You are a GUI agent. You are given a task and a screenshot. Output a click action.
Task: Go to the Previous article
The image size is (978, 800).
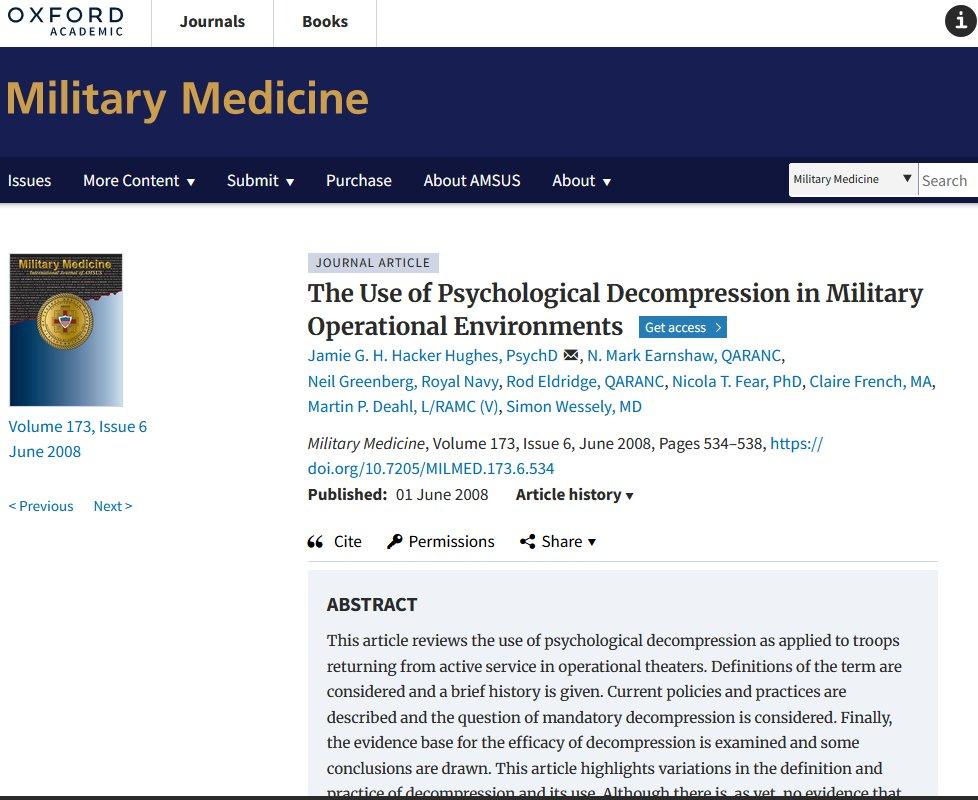click(x=41, y=506)
